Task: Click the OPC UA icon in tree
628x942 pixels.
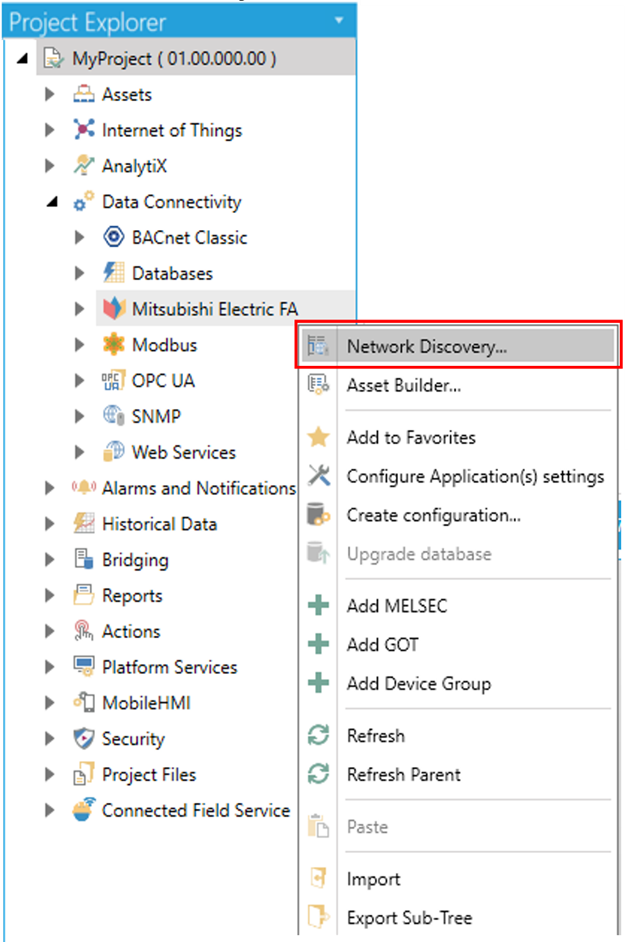Action: (x=114, y=380)
